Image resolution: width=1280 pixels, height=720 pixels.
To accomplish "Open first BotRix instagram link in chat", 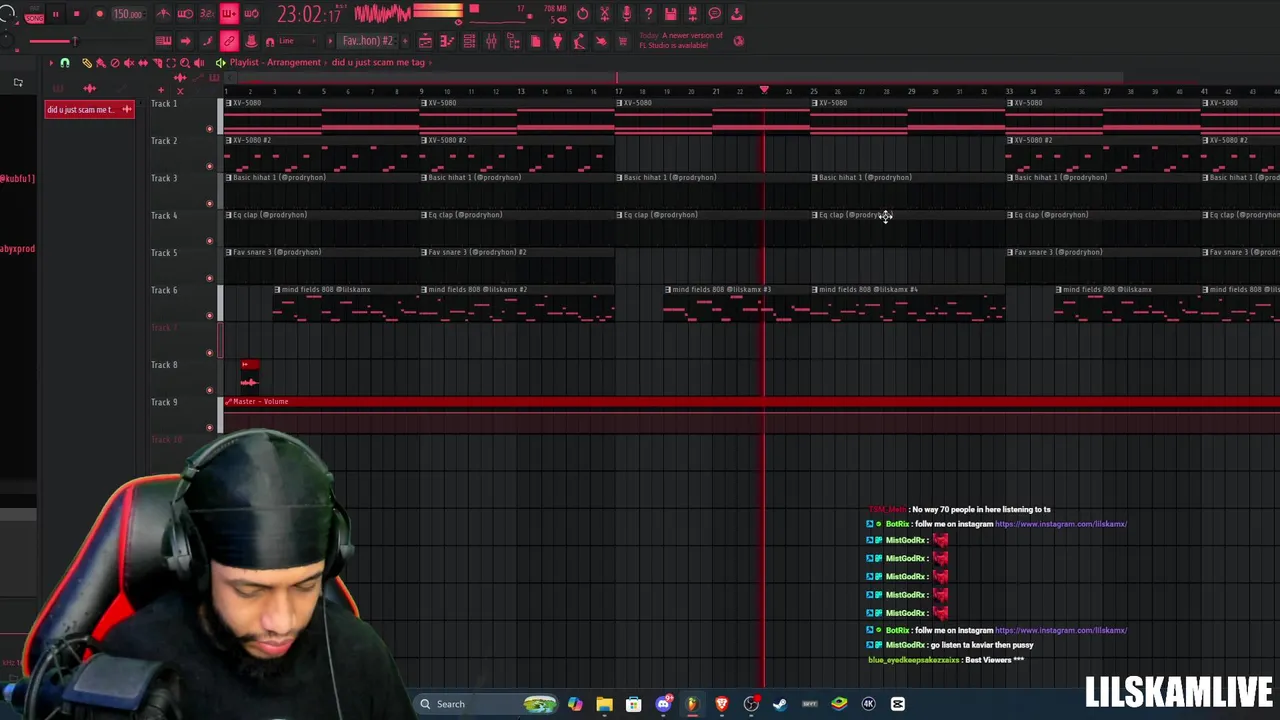I will point(1061,524).
